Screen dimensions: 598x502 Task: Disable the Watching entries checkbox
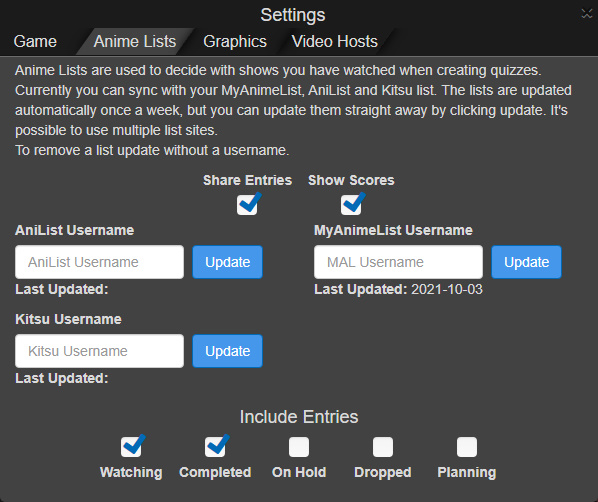click(x=131, y=447)
